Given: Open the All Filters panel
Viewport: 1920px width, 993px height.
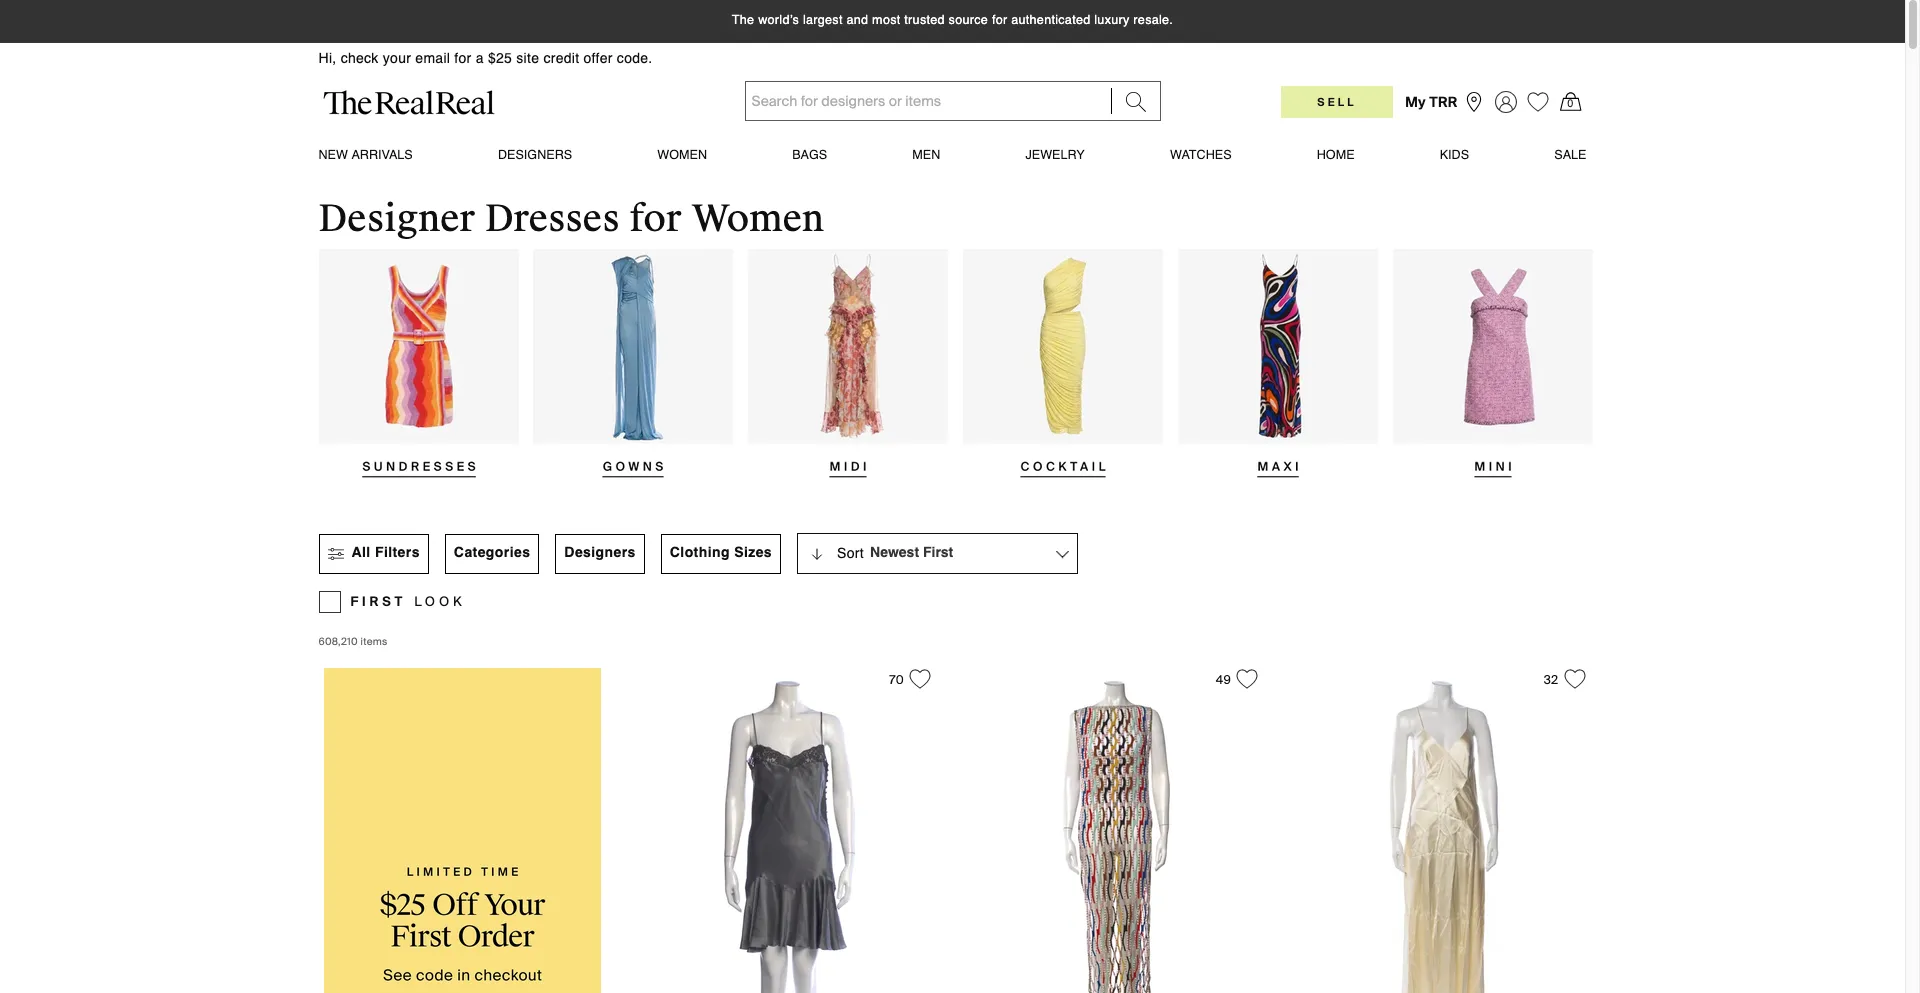Looking at the screenshot, I should tap(374, 553).
